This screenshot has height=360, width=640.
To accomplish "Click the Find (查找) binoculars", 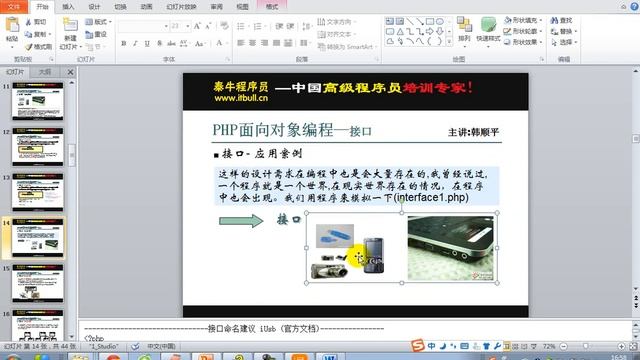I will click(x=561, y=20).
